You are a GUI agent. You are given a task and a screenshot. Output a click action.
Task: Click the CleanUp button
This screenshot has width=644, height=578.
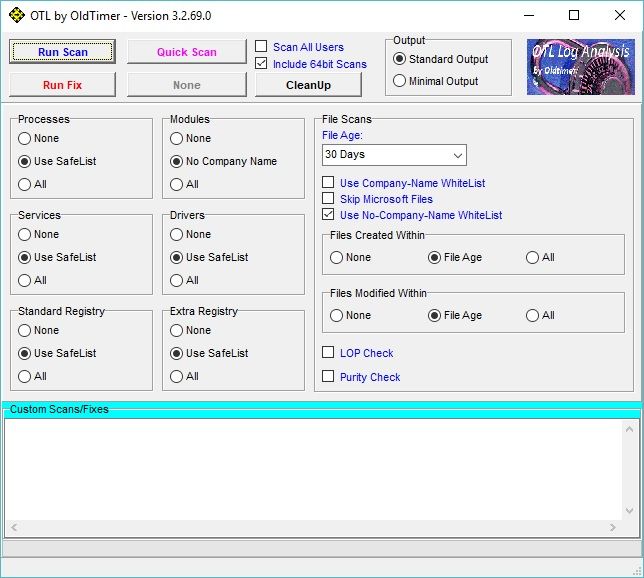point(308,85)
